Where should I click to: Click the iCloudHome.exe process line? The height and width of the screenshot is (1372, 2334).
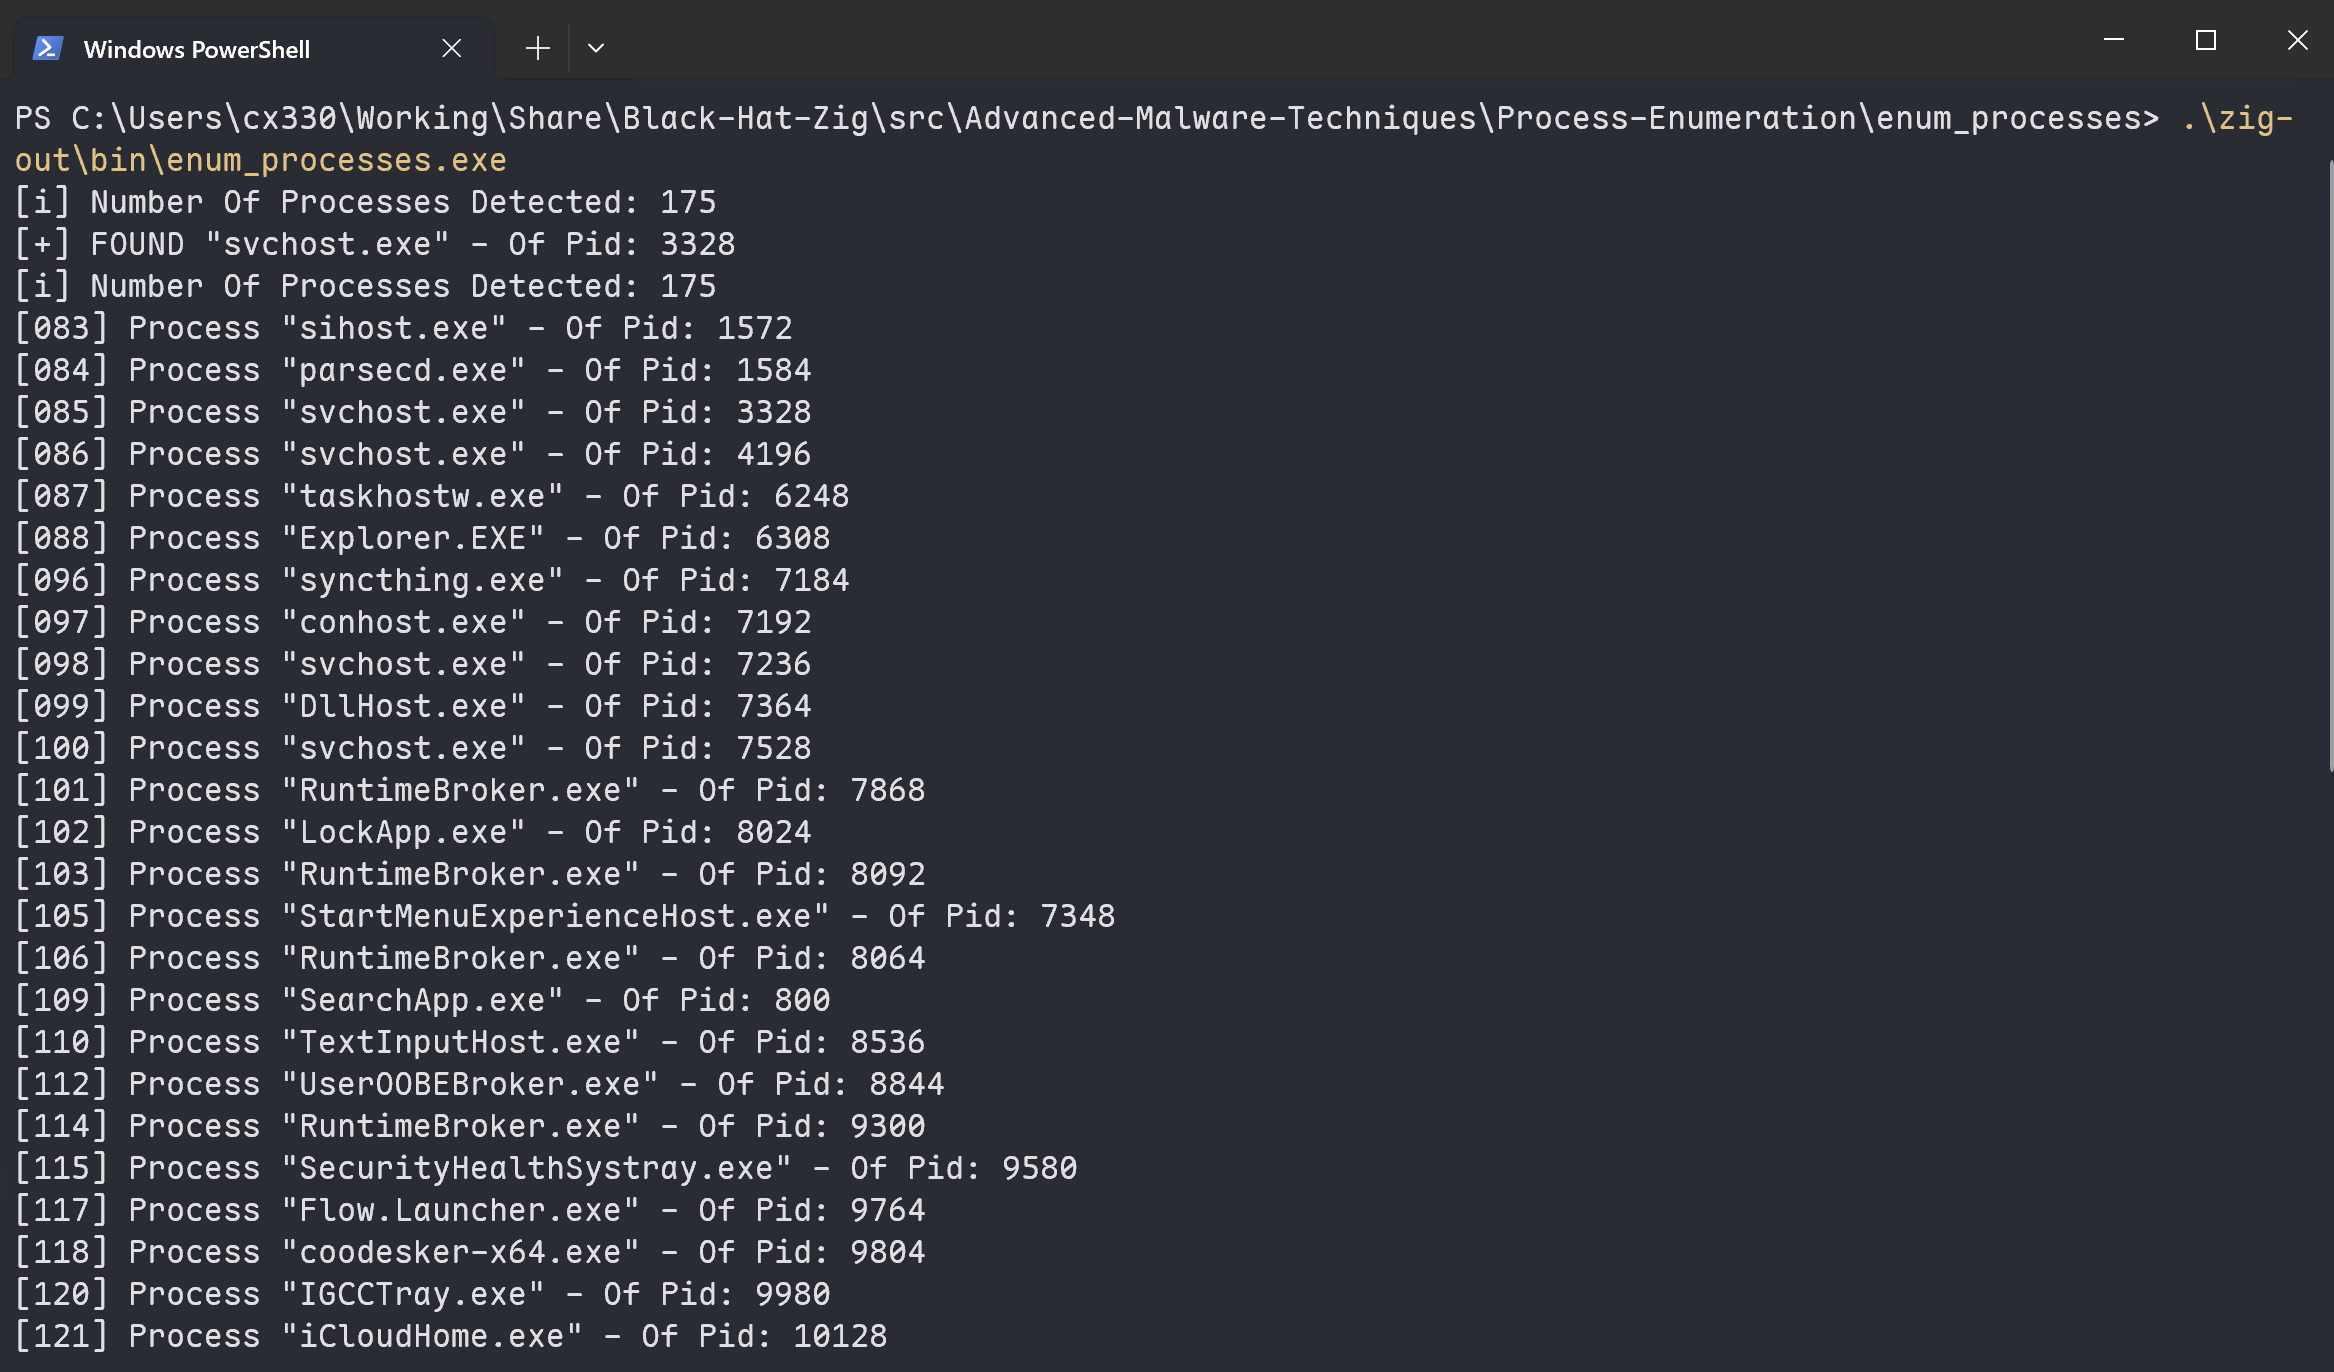click(450, 1336)
